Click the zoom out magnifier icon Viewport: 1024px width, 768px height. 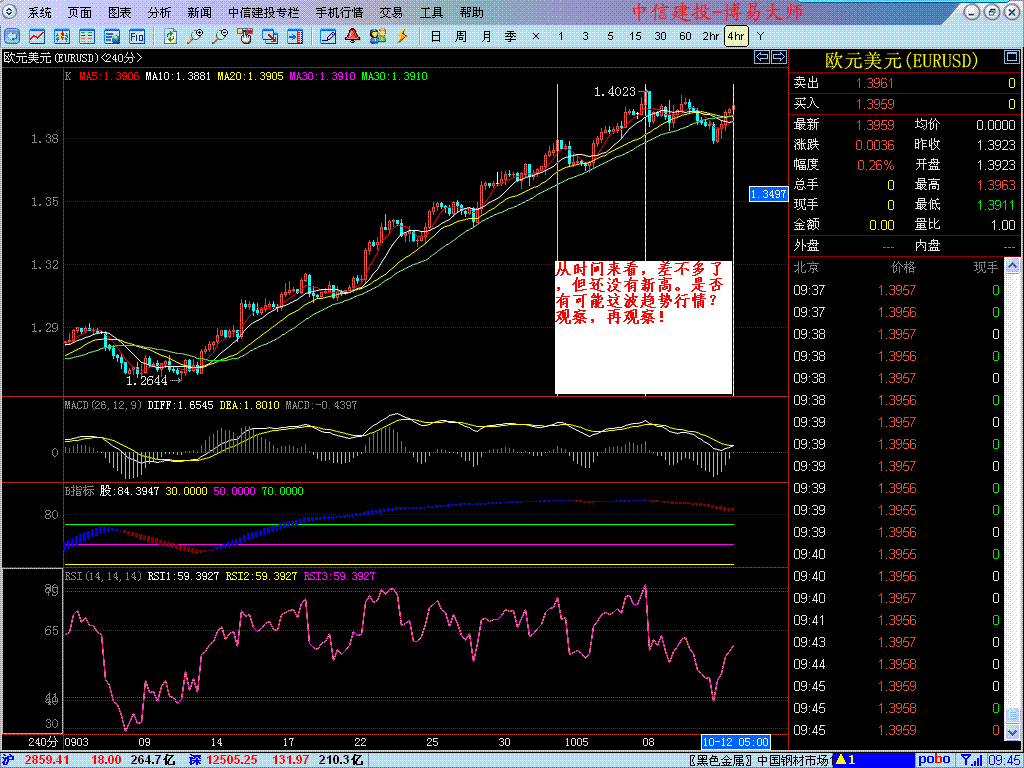[x=220, y=36]
